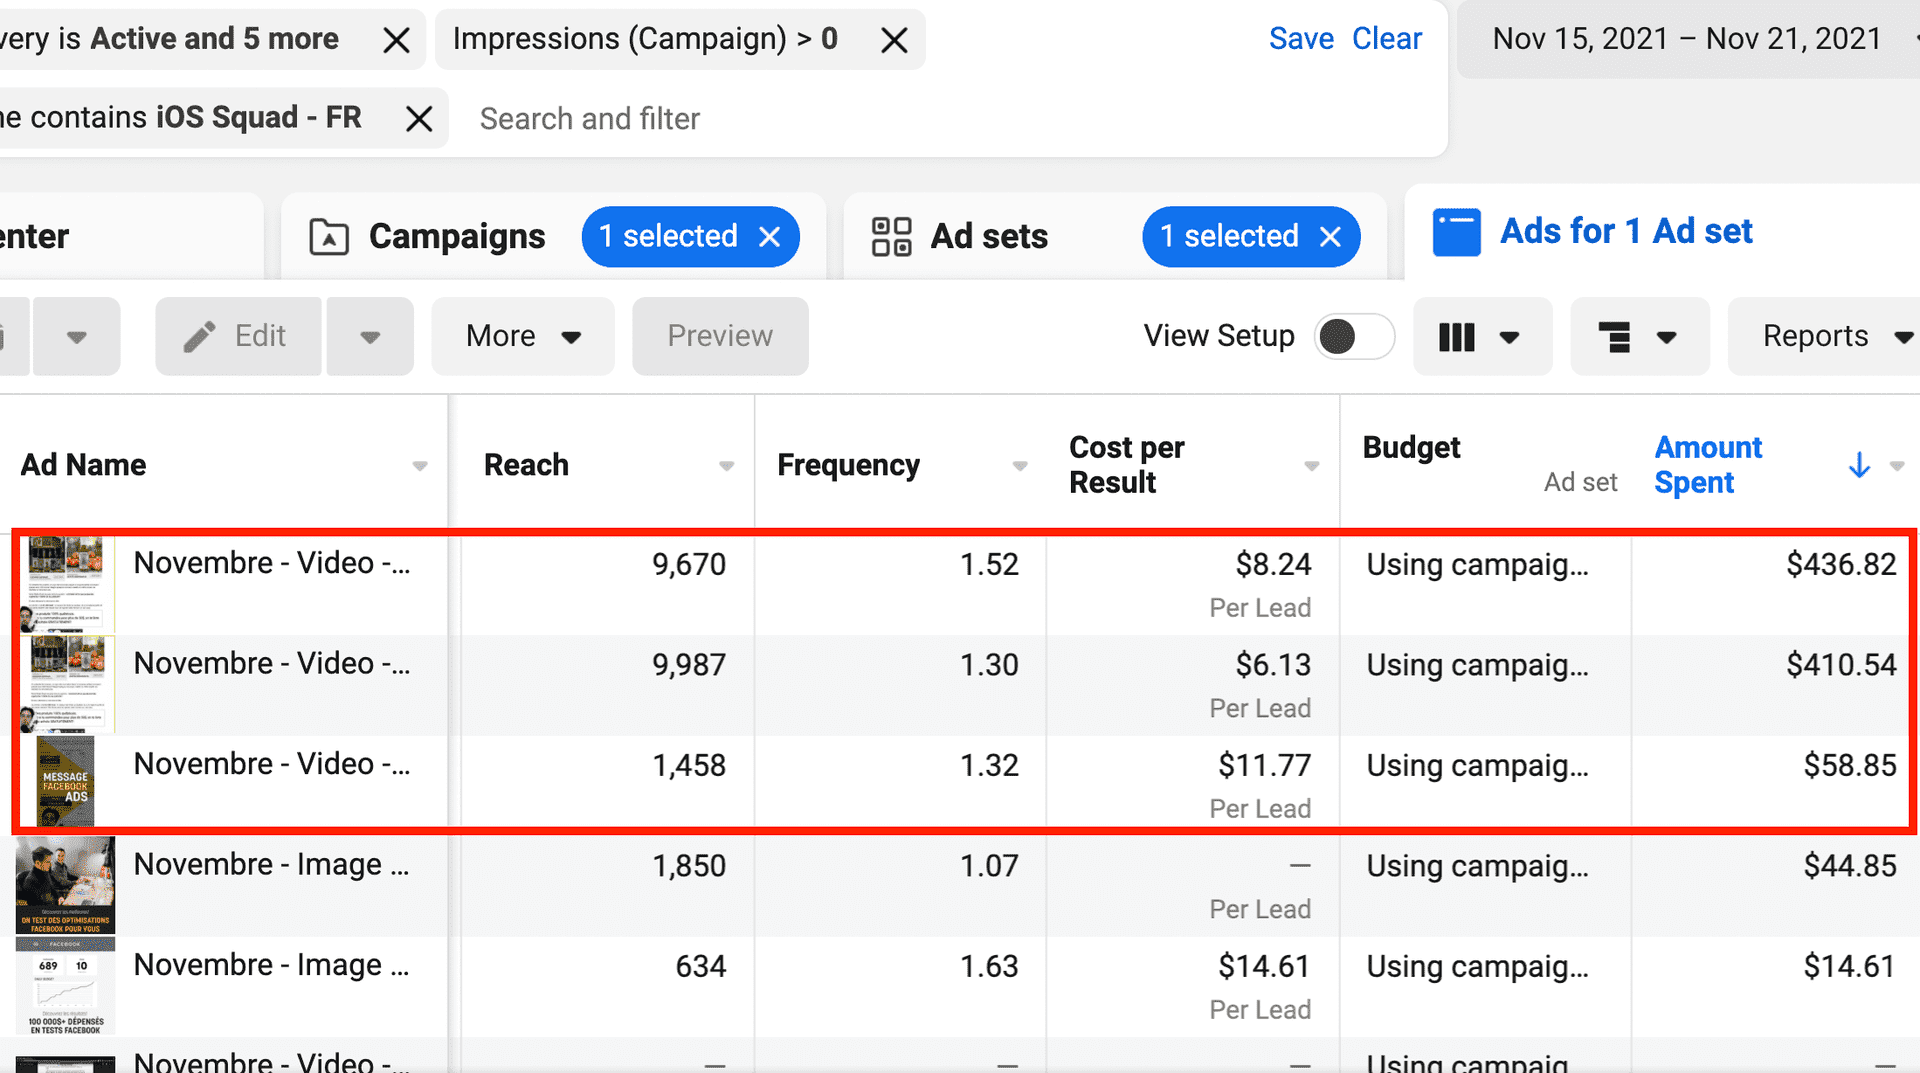The image size is (1920, 1073).
Task: Switch to the Ad sets tab
Action: click(988, 236)
